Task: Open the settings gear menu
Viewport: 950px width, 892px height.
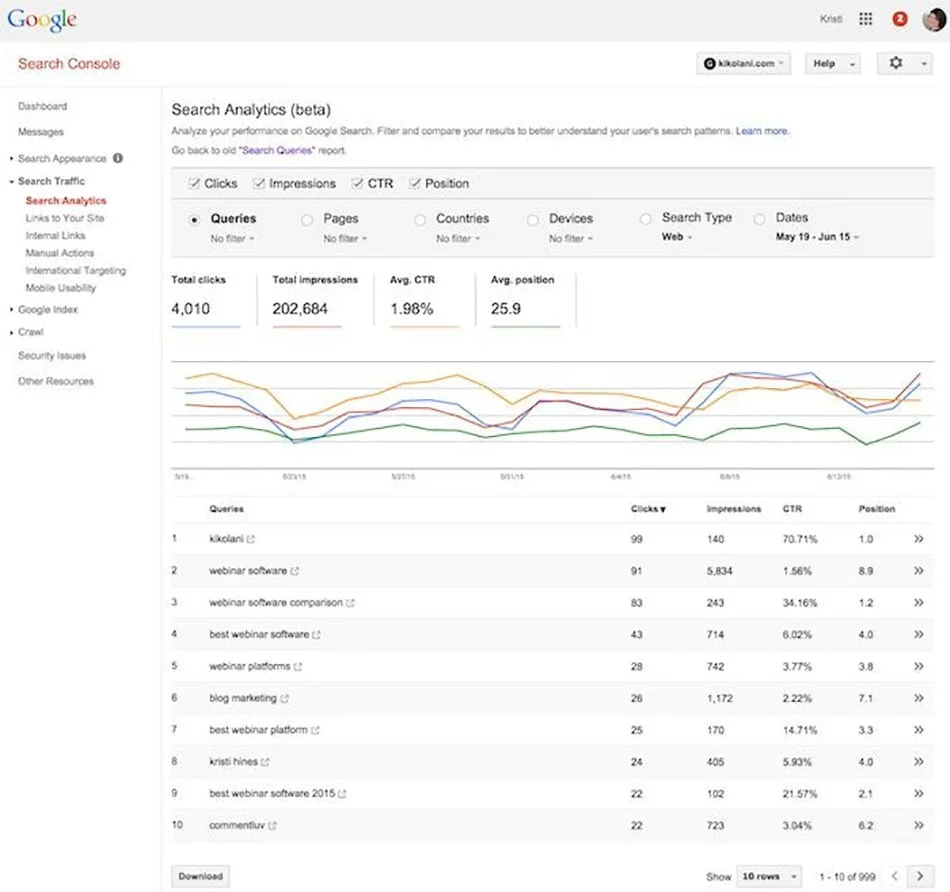Action: click(x=896, y=63)
